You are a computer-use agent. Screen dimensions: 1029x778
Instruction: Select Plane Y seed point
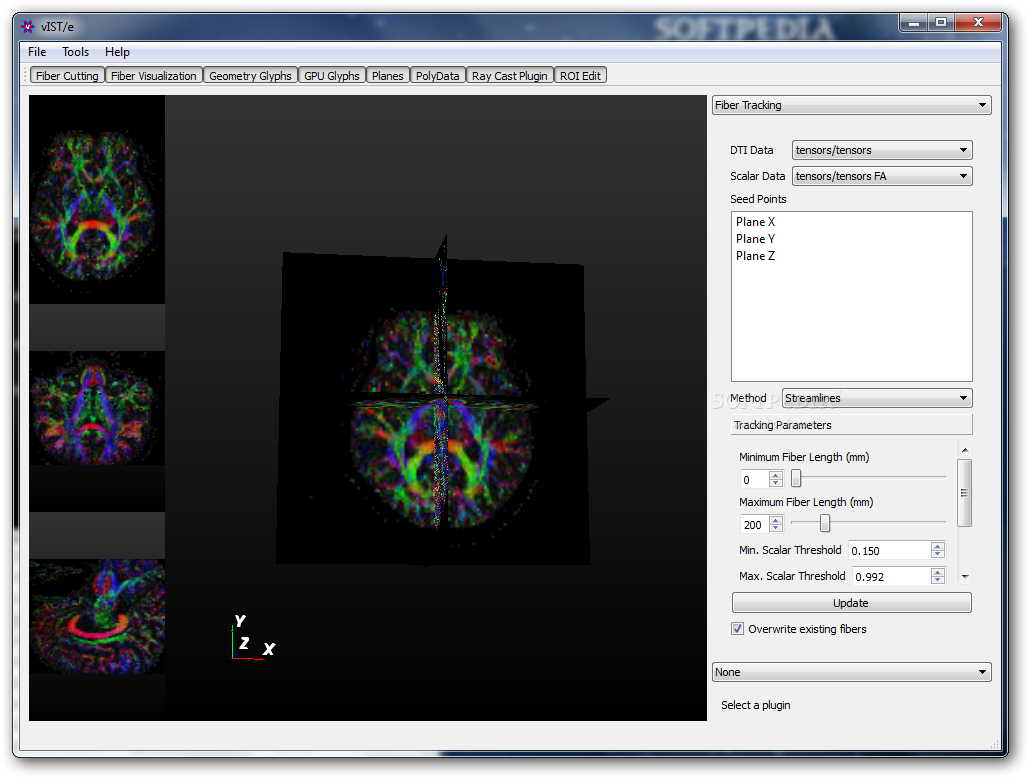pos(755,239)
